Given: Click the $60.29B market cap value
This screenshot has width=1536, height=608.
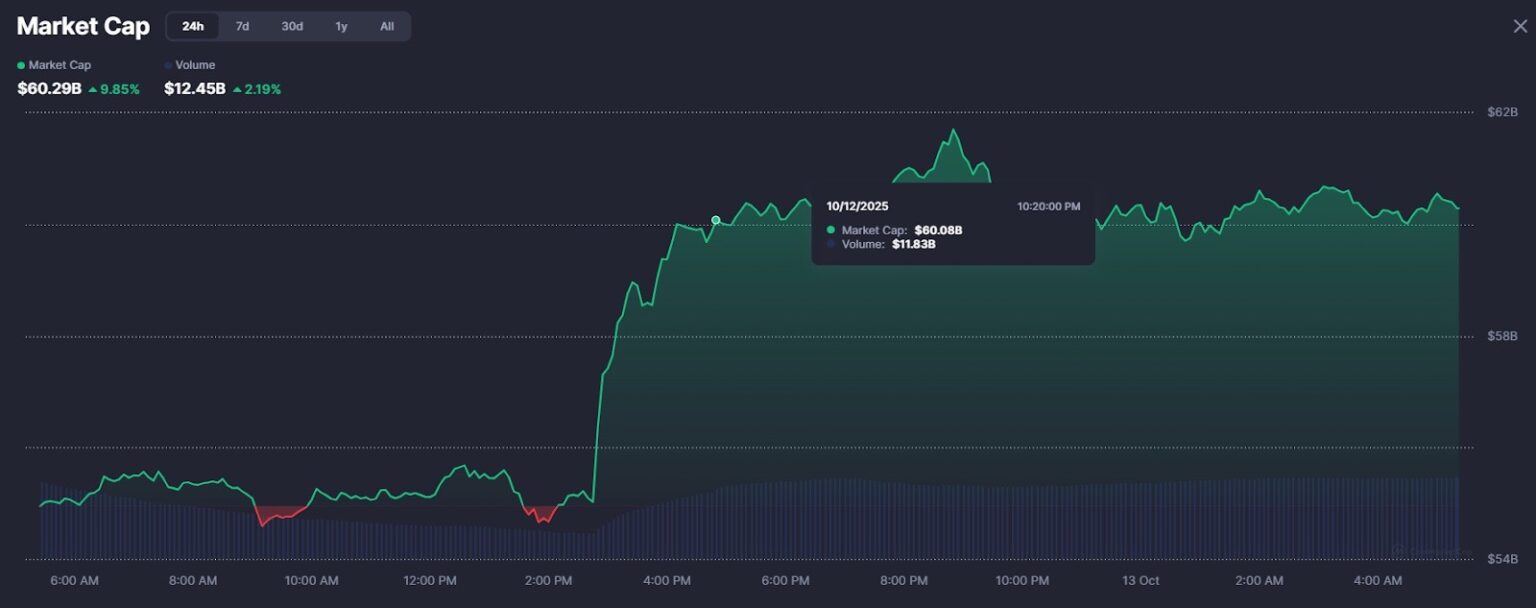Looking at the screenshot, I should [48, 88].
